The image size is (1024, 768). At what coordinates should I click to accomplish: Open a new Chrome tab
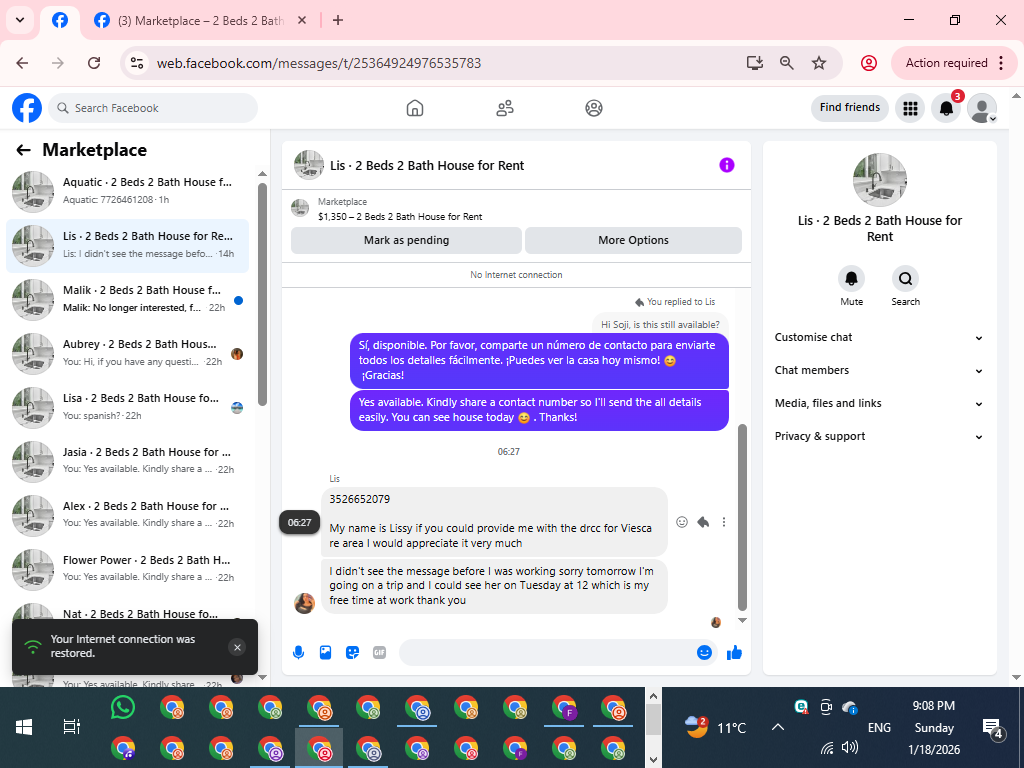338,20
